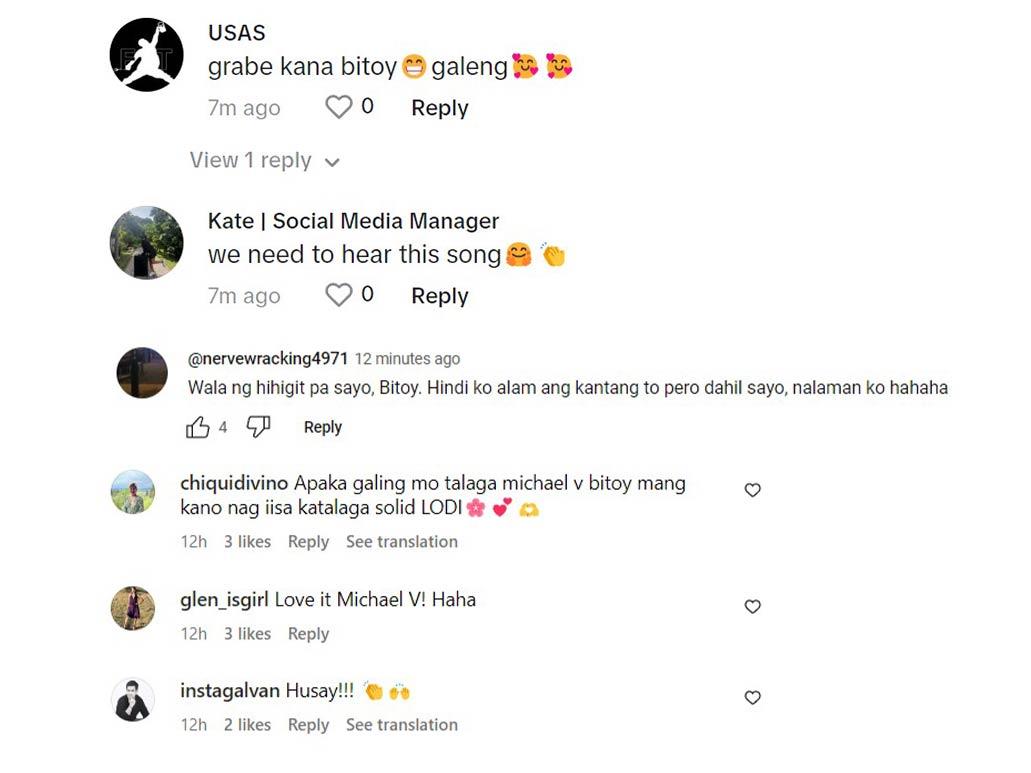Open the @nervewracking4971 username link

pyautogui.click(x=267, y=359)
